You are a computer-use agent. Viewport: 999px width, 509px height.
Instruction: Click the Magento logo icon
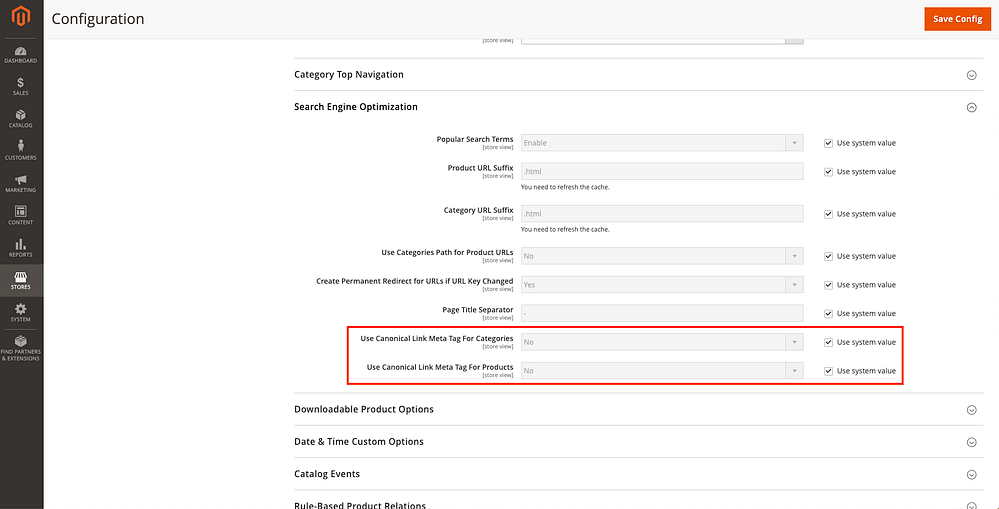pyautogui.click(x=21, y=19)
